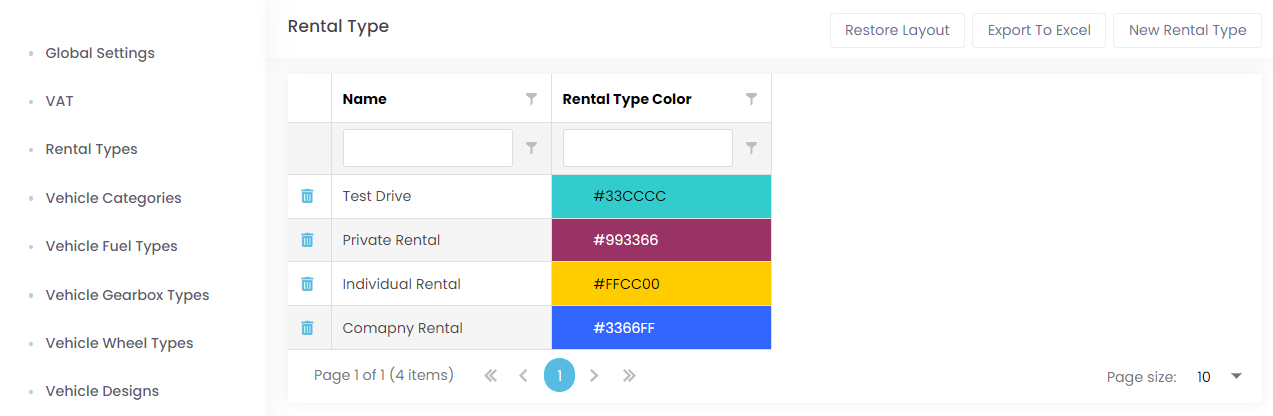Sort by Name column header

coord(364,99)
